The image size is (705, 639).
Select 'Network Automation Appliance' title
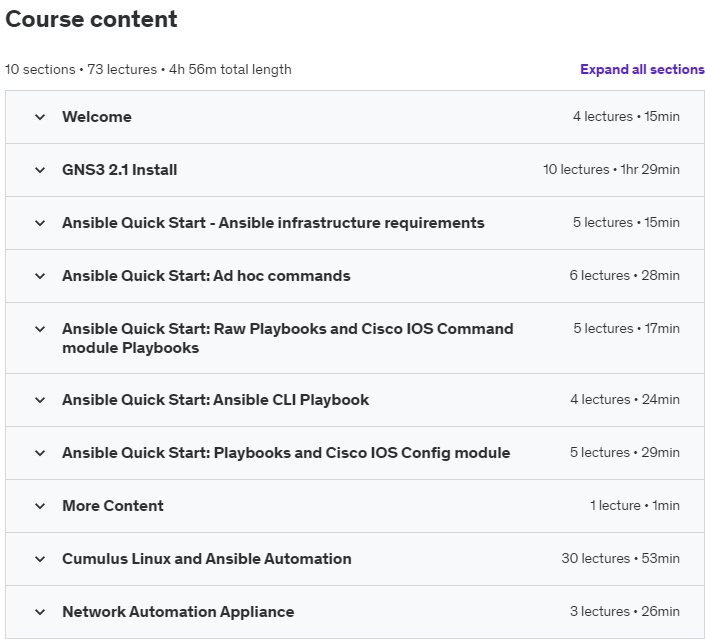(178, 612)
